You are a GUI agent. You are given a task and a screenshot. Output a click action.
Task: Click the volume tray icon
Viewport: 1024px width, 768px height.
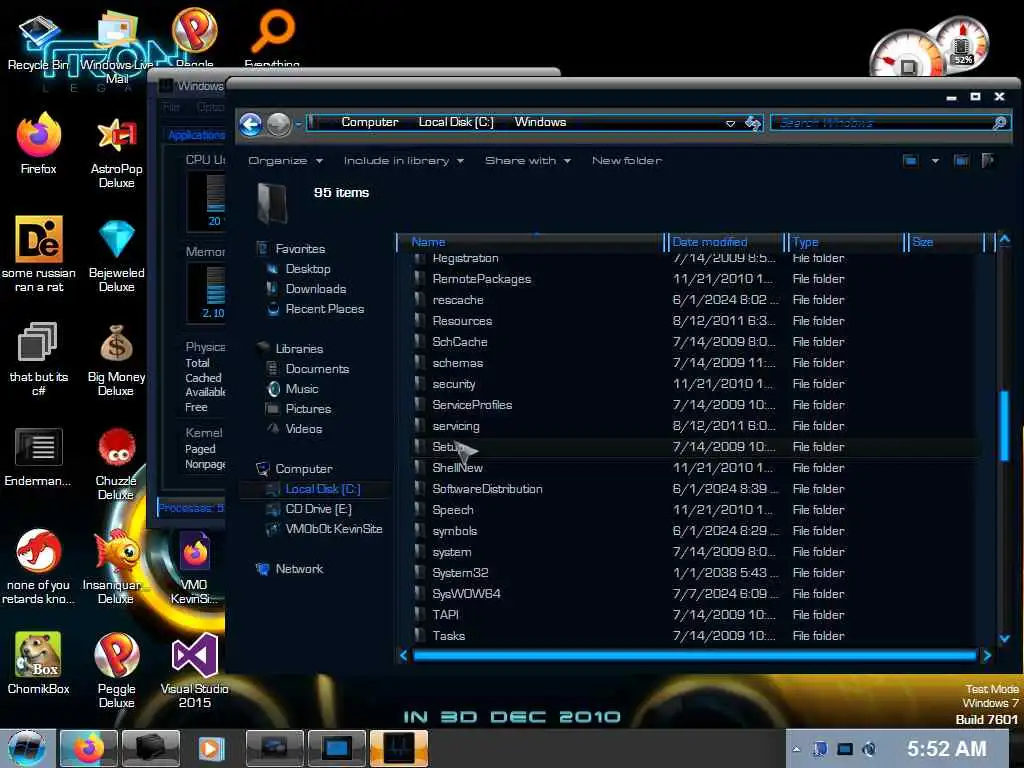pos(869,749)
